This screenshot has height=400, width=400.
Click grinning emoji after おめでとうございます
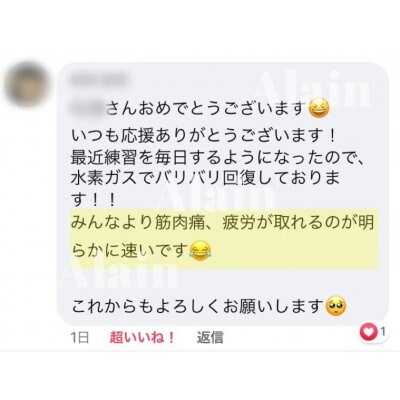click(319, 109)
